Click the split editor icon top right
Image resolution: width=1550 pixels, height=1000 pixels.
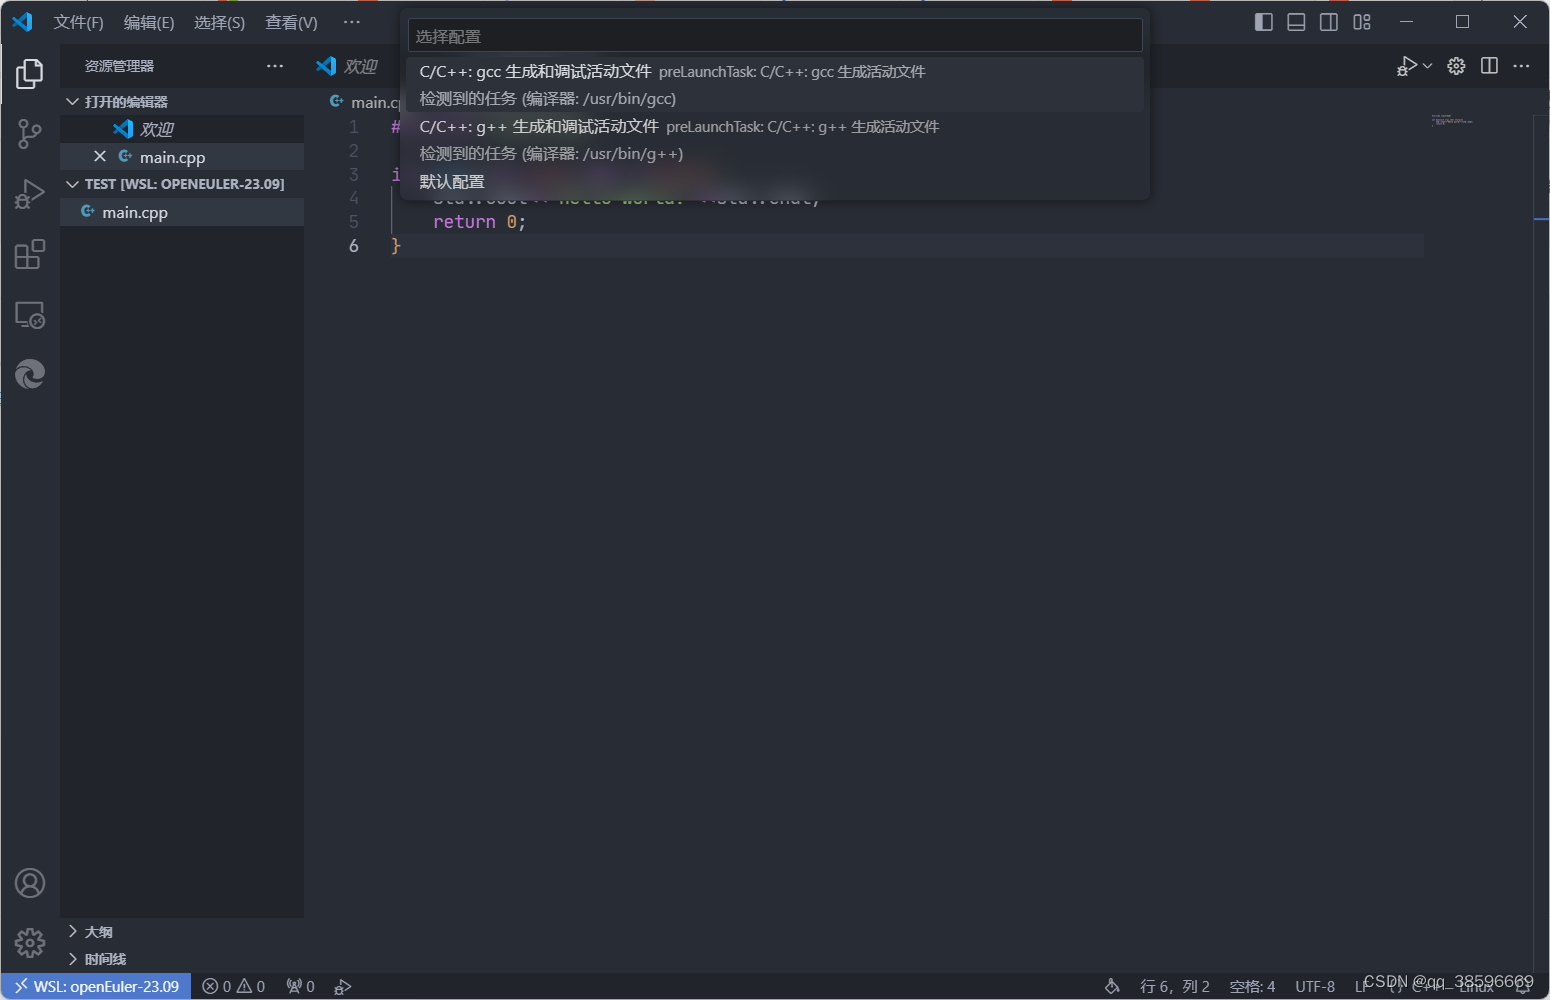(1489, 66)
